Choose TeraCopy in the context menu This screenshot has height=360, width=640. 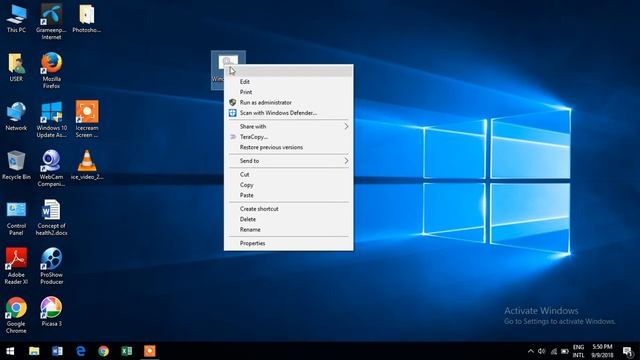pos(289,137)
